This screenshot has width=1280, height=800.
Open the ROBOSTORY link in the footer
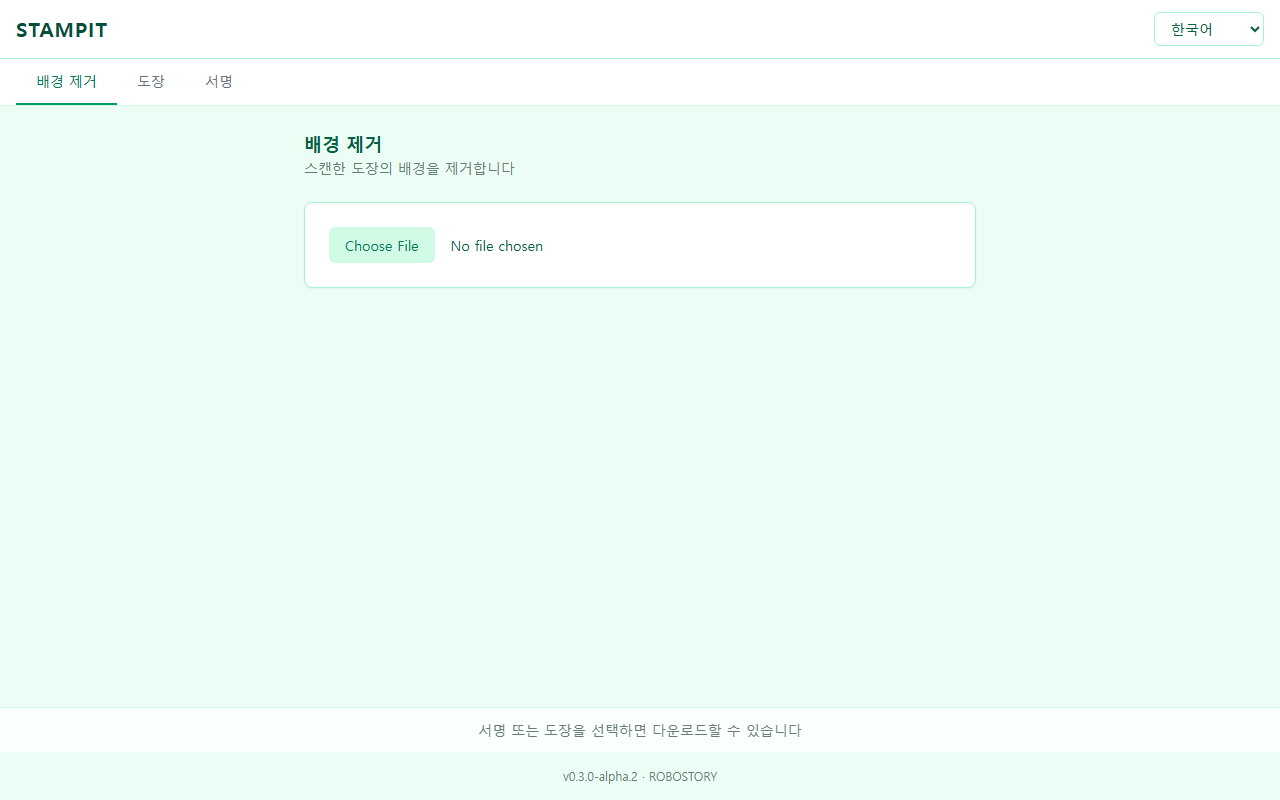point(683,776)
